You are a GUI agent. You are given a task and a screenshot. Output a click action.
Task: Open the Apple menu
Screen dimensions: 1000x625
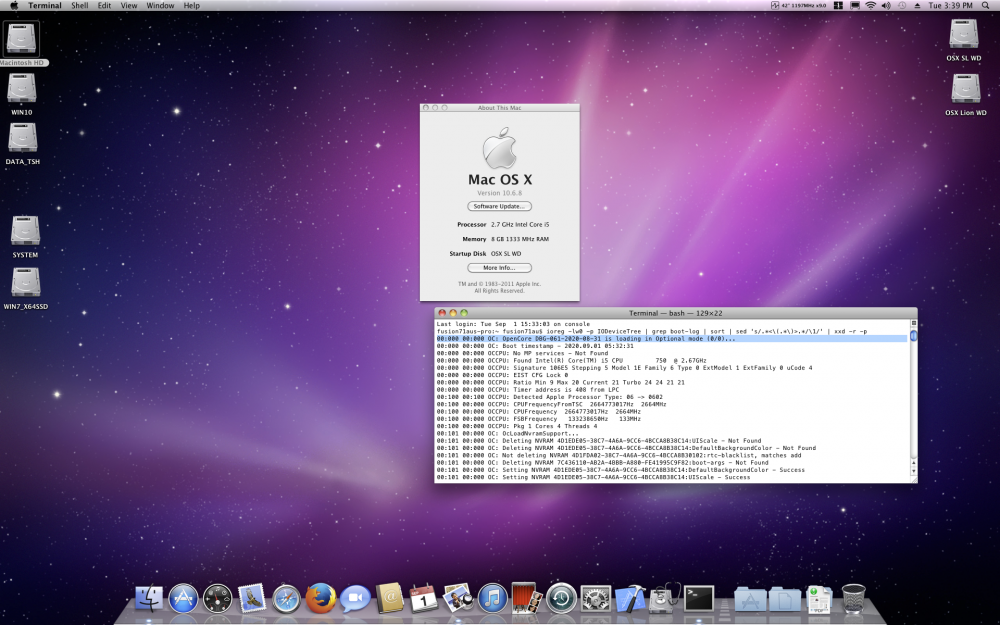pyautogui.click(x=13, y=6)
